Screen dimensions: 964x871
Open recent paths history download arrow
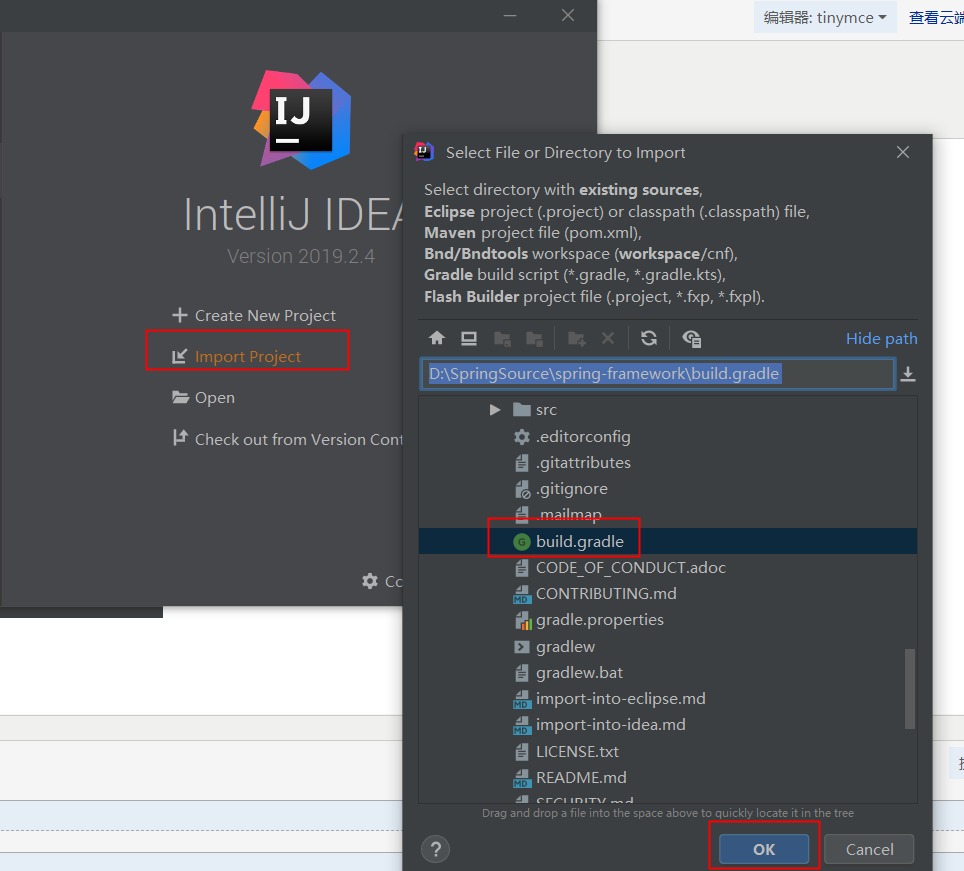(x=908, y=374)
